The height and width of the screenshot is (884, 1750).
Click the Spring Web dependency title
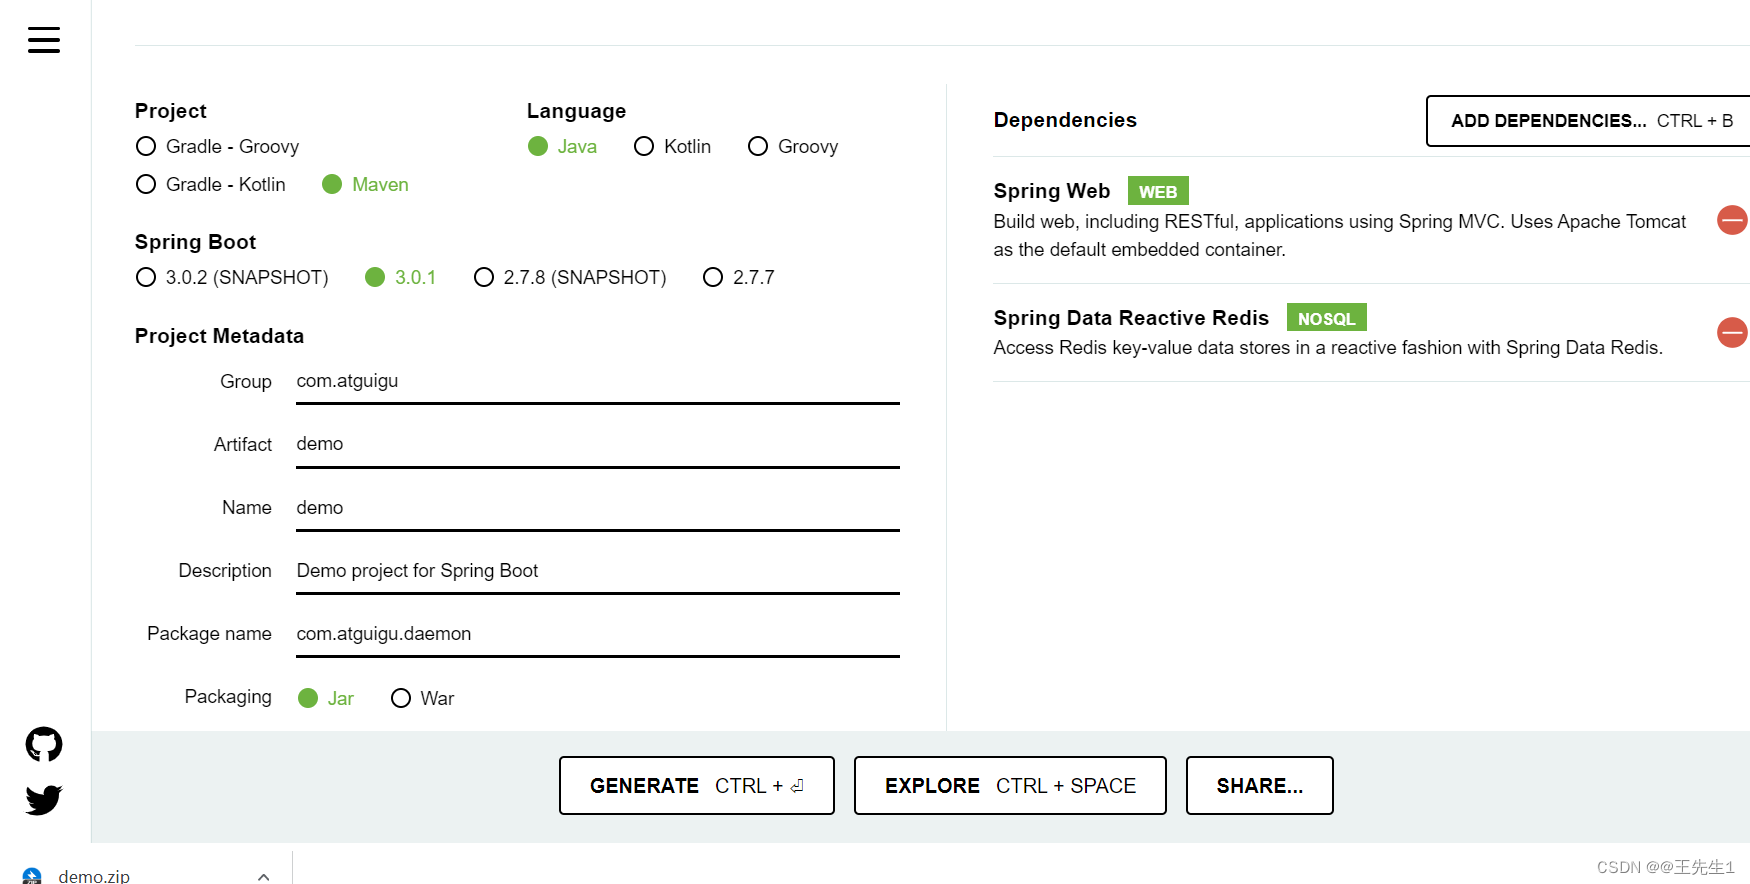1052,191
